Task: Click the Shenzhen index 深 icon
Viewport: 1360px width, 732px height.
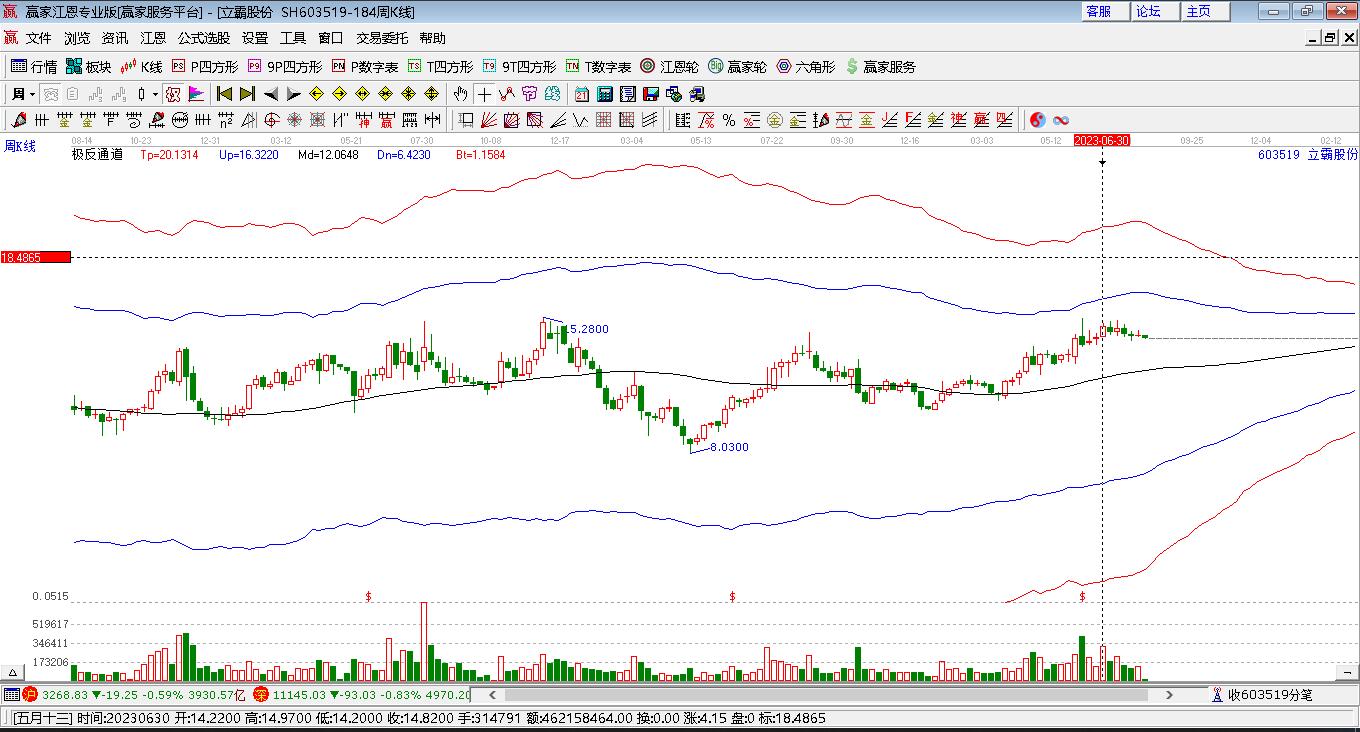Action: click(x=261, y=694)
